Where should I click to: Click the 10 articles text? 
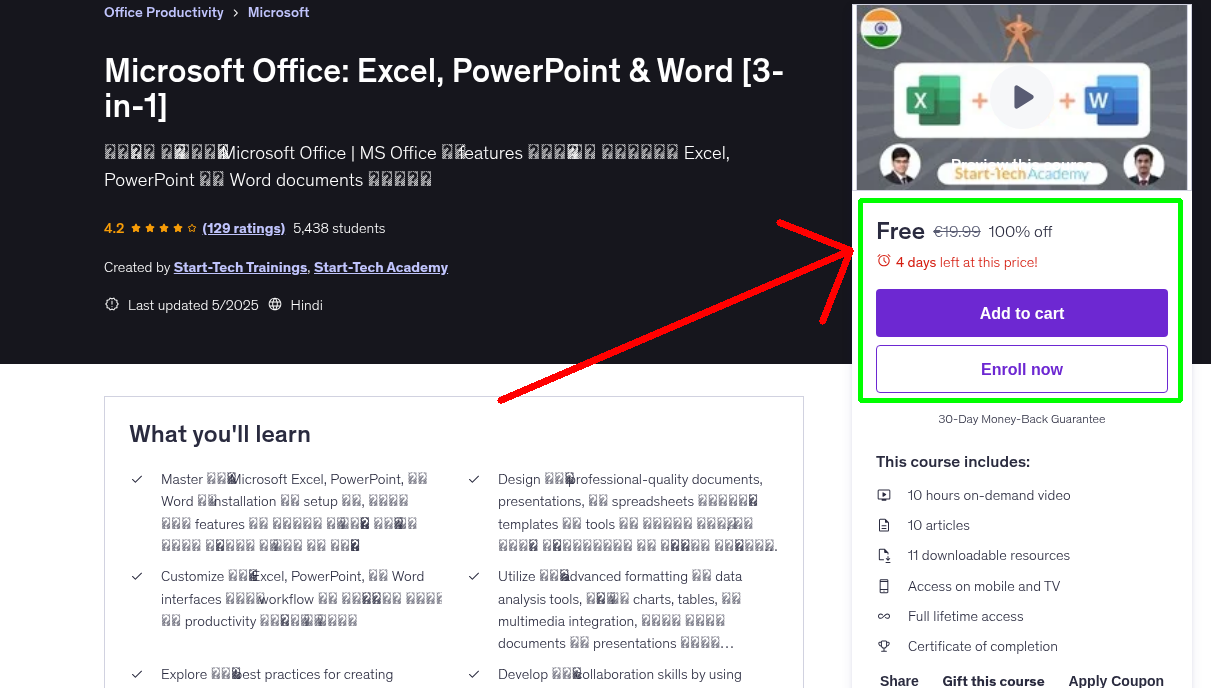[939, 525]
